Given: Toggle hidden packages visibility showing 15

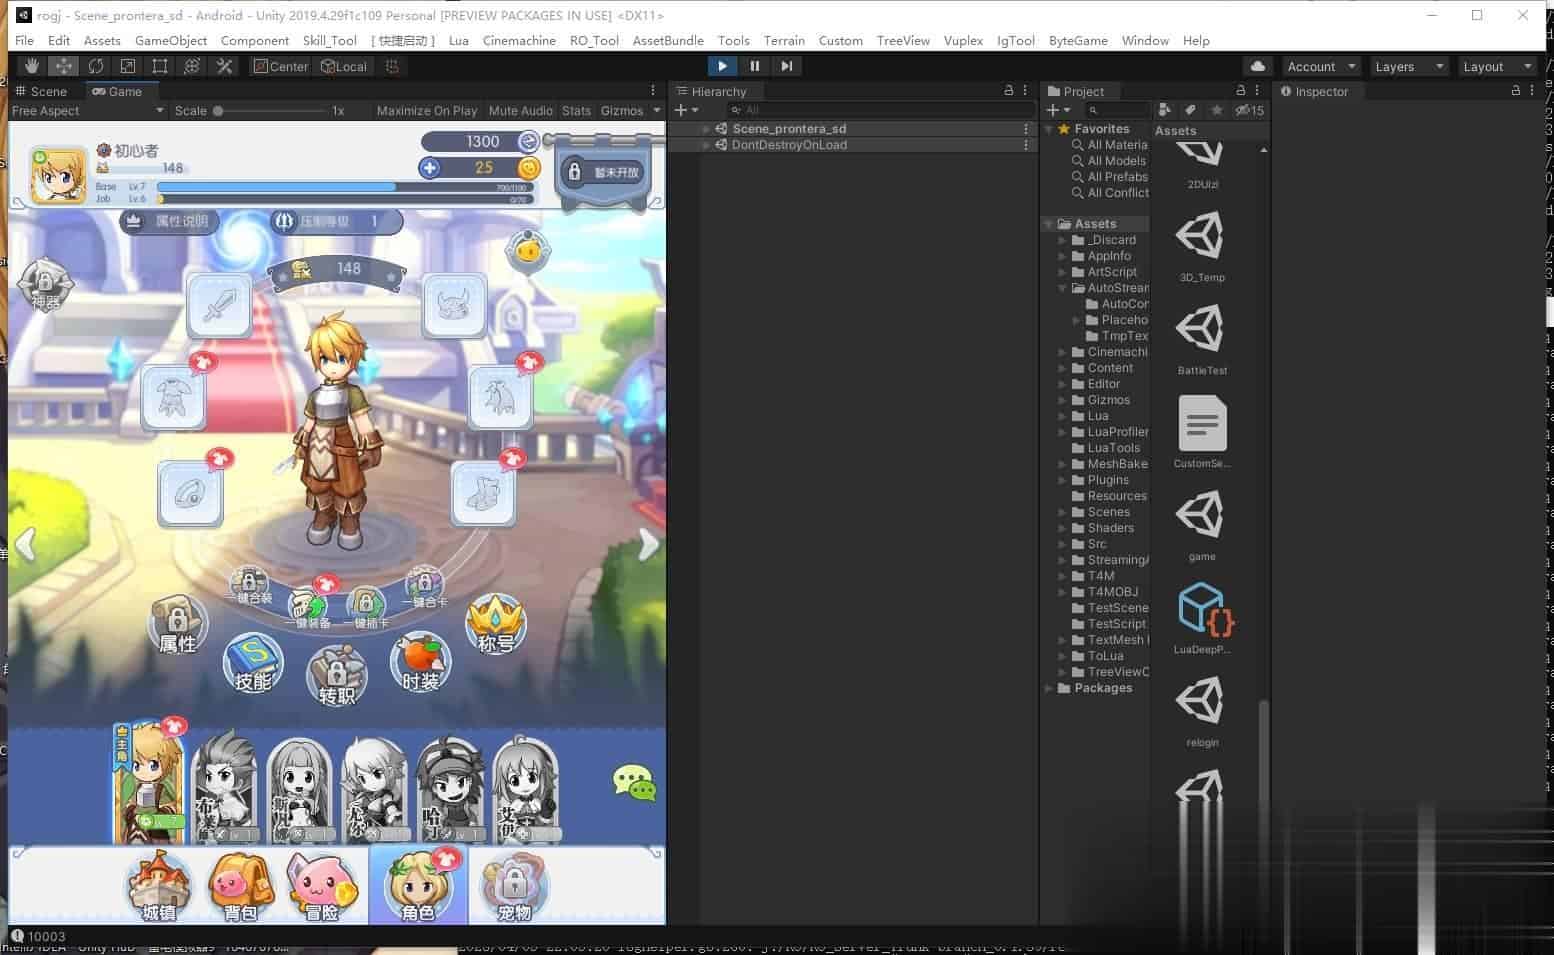Looking at the screenshot, I should pyautogui.click(x=1250, y=110).
